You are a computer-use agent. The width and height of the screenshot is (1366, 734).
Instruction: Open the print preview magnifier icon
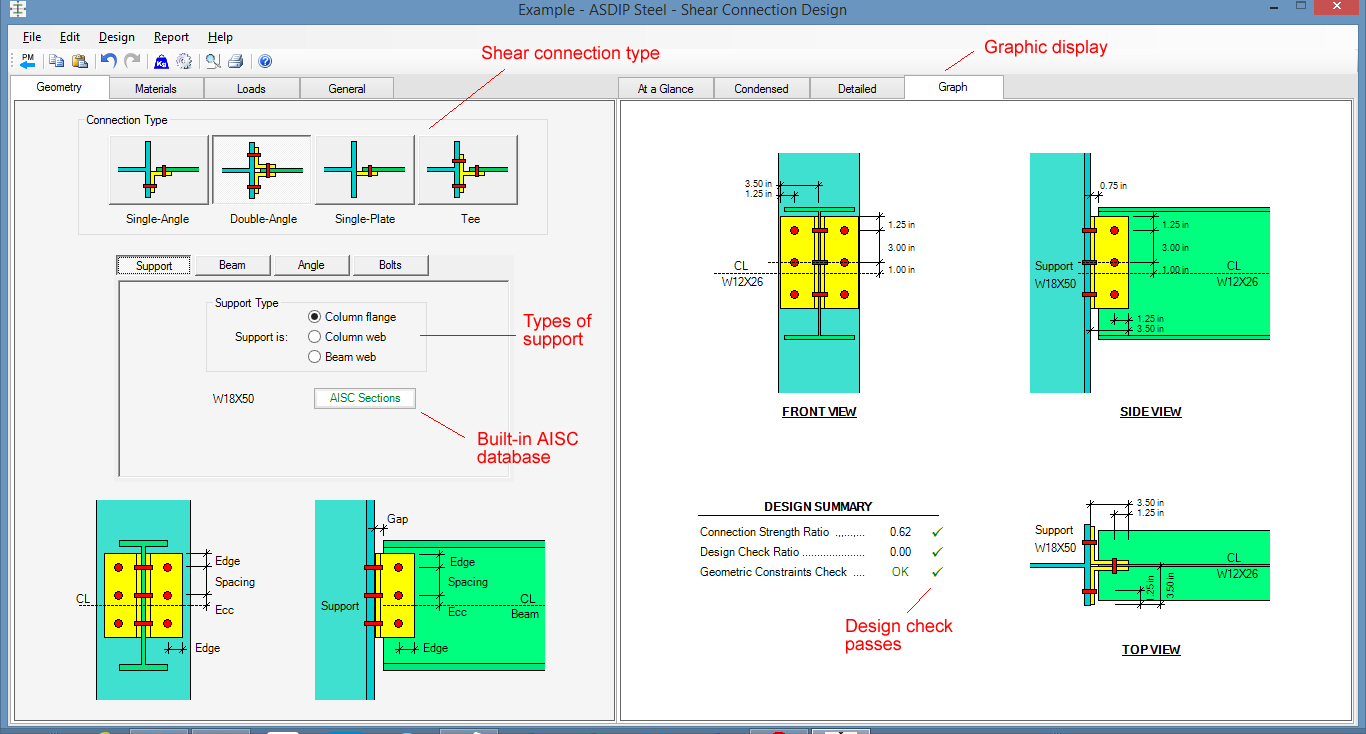pyautogui.click(x=213, y=60)
